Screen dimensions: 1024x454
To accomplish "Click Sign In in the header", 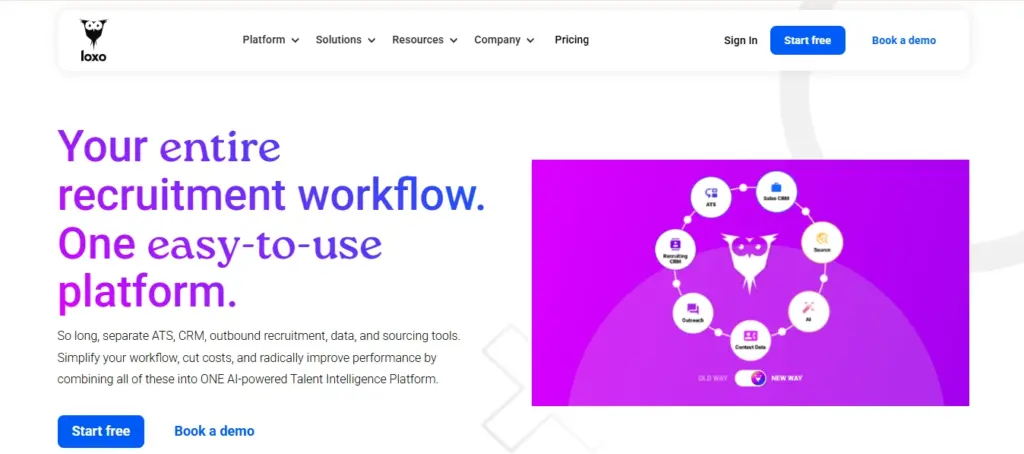I will click(x=741, y=41).
